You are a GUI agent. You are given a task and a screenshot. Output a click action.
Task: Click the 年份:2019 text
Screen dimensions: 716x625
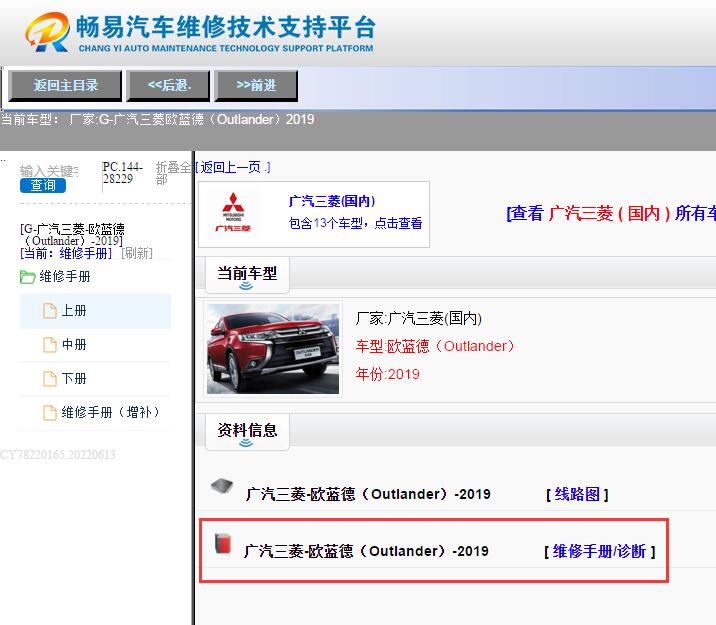tap(387, 374)
